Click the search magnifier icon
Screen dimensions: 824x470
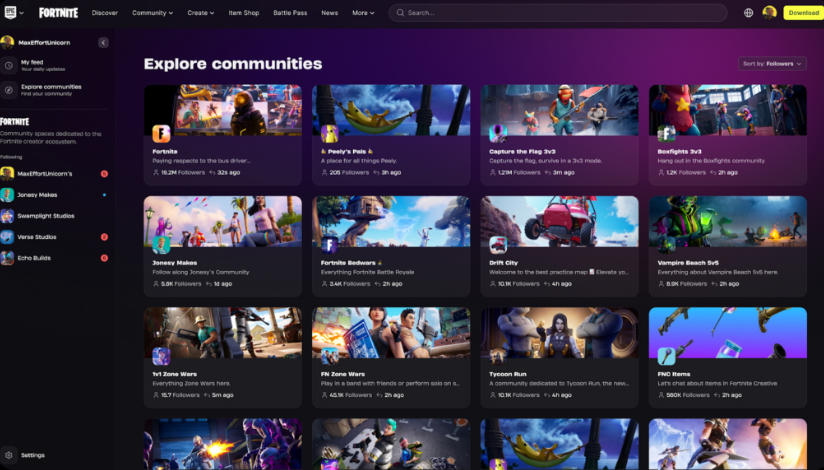click(x=400, y=13)
